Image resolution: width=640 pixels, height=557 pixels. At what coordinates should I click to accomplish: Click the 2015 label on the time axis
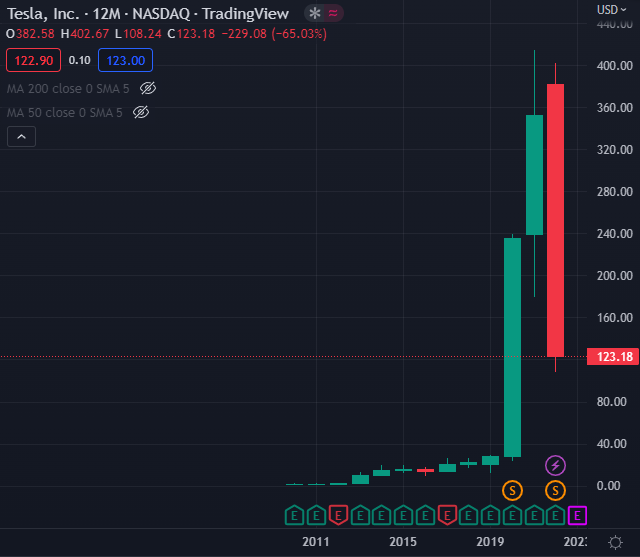pos(403,542)
